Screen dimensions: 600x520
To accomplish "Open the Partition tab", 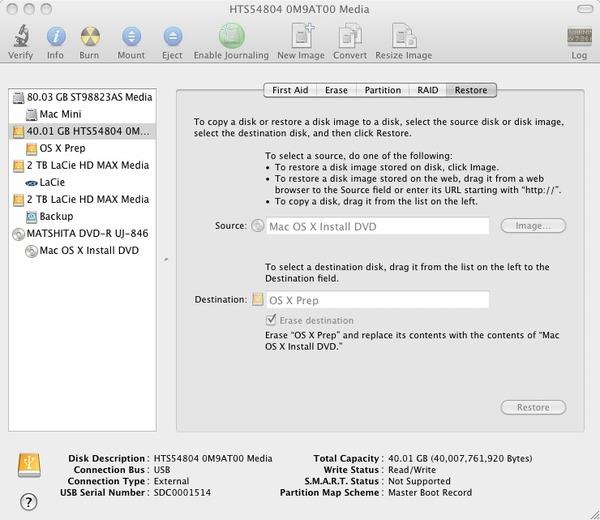I will (383, 90).
